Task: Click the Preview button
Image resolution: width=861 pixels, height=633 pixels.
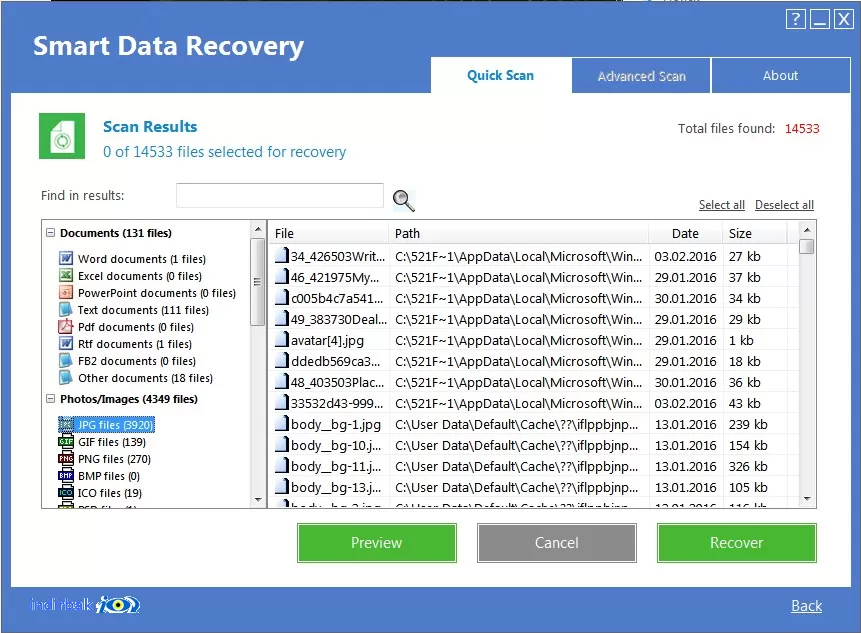Action: 377,543
